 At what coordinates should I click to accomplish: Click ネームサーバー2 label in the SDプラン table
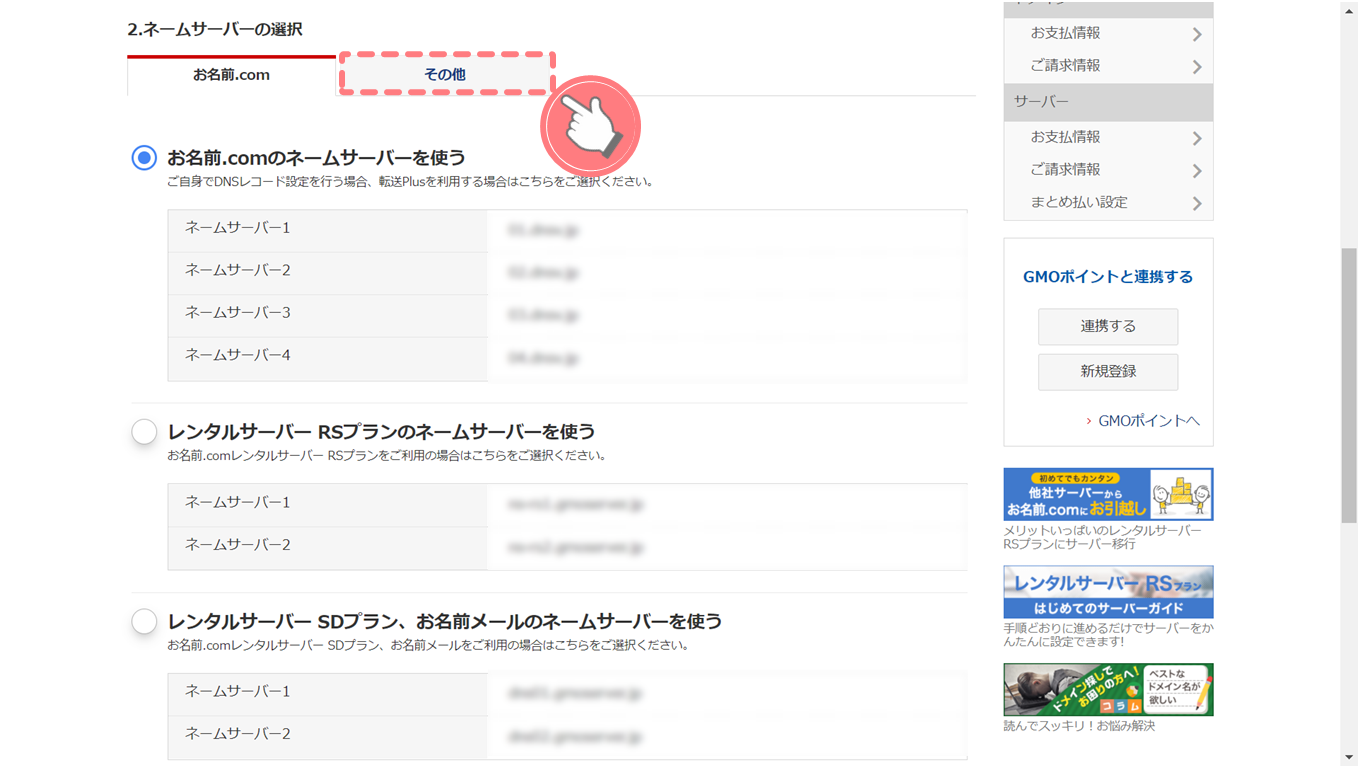[237, 734]
